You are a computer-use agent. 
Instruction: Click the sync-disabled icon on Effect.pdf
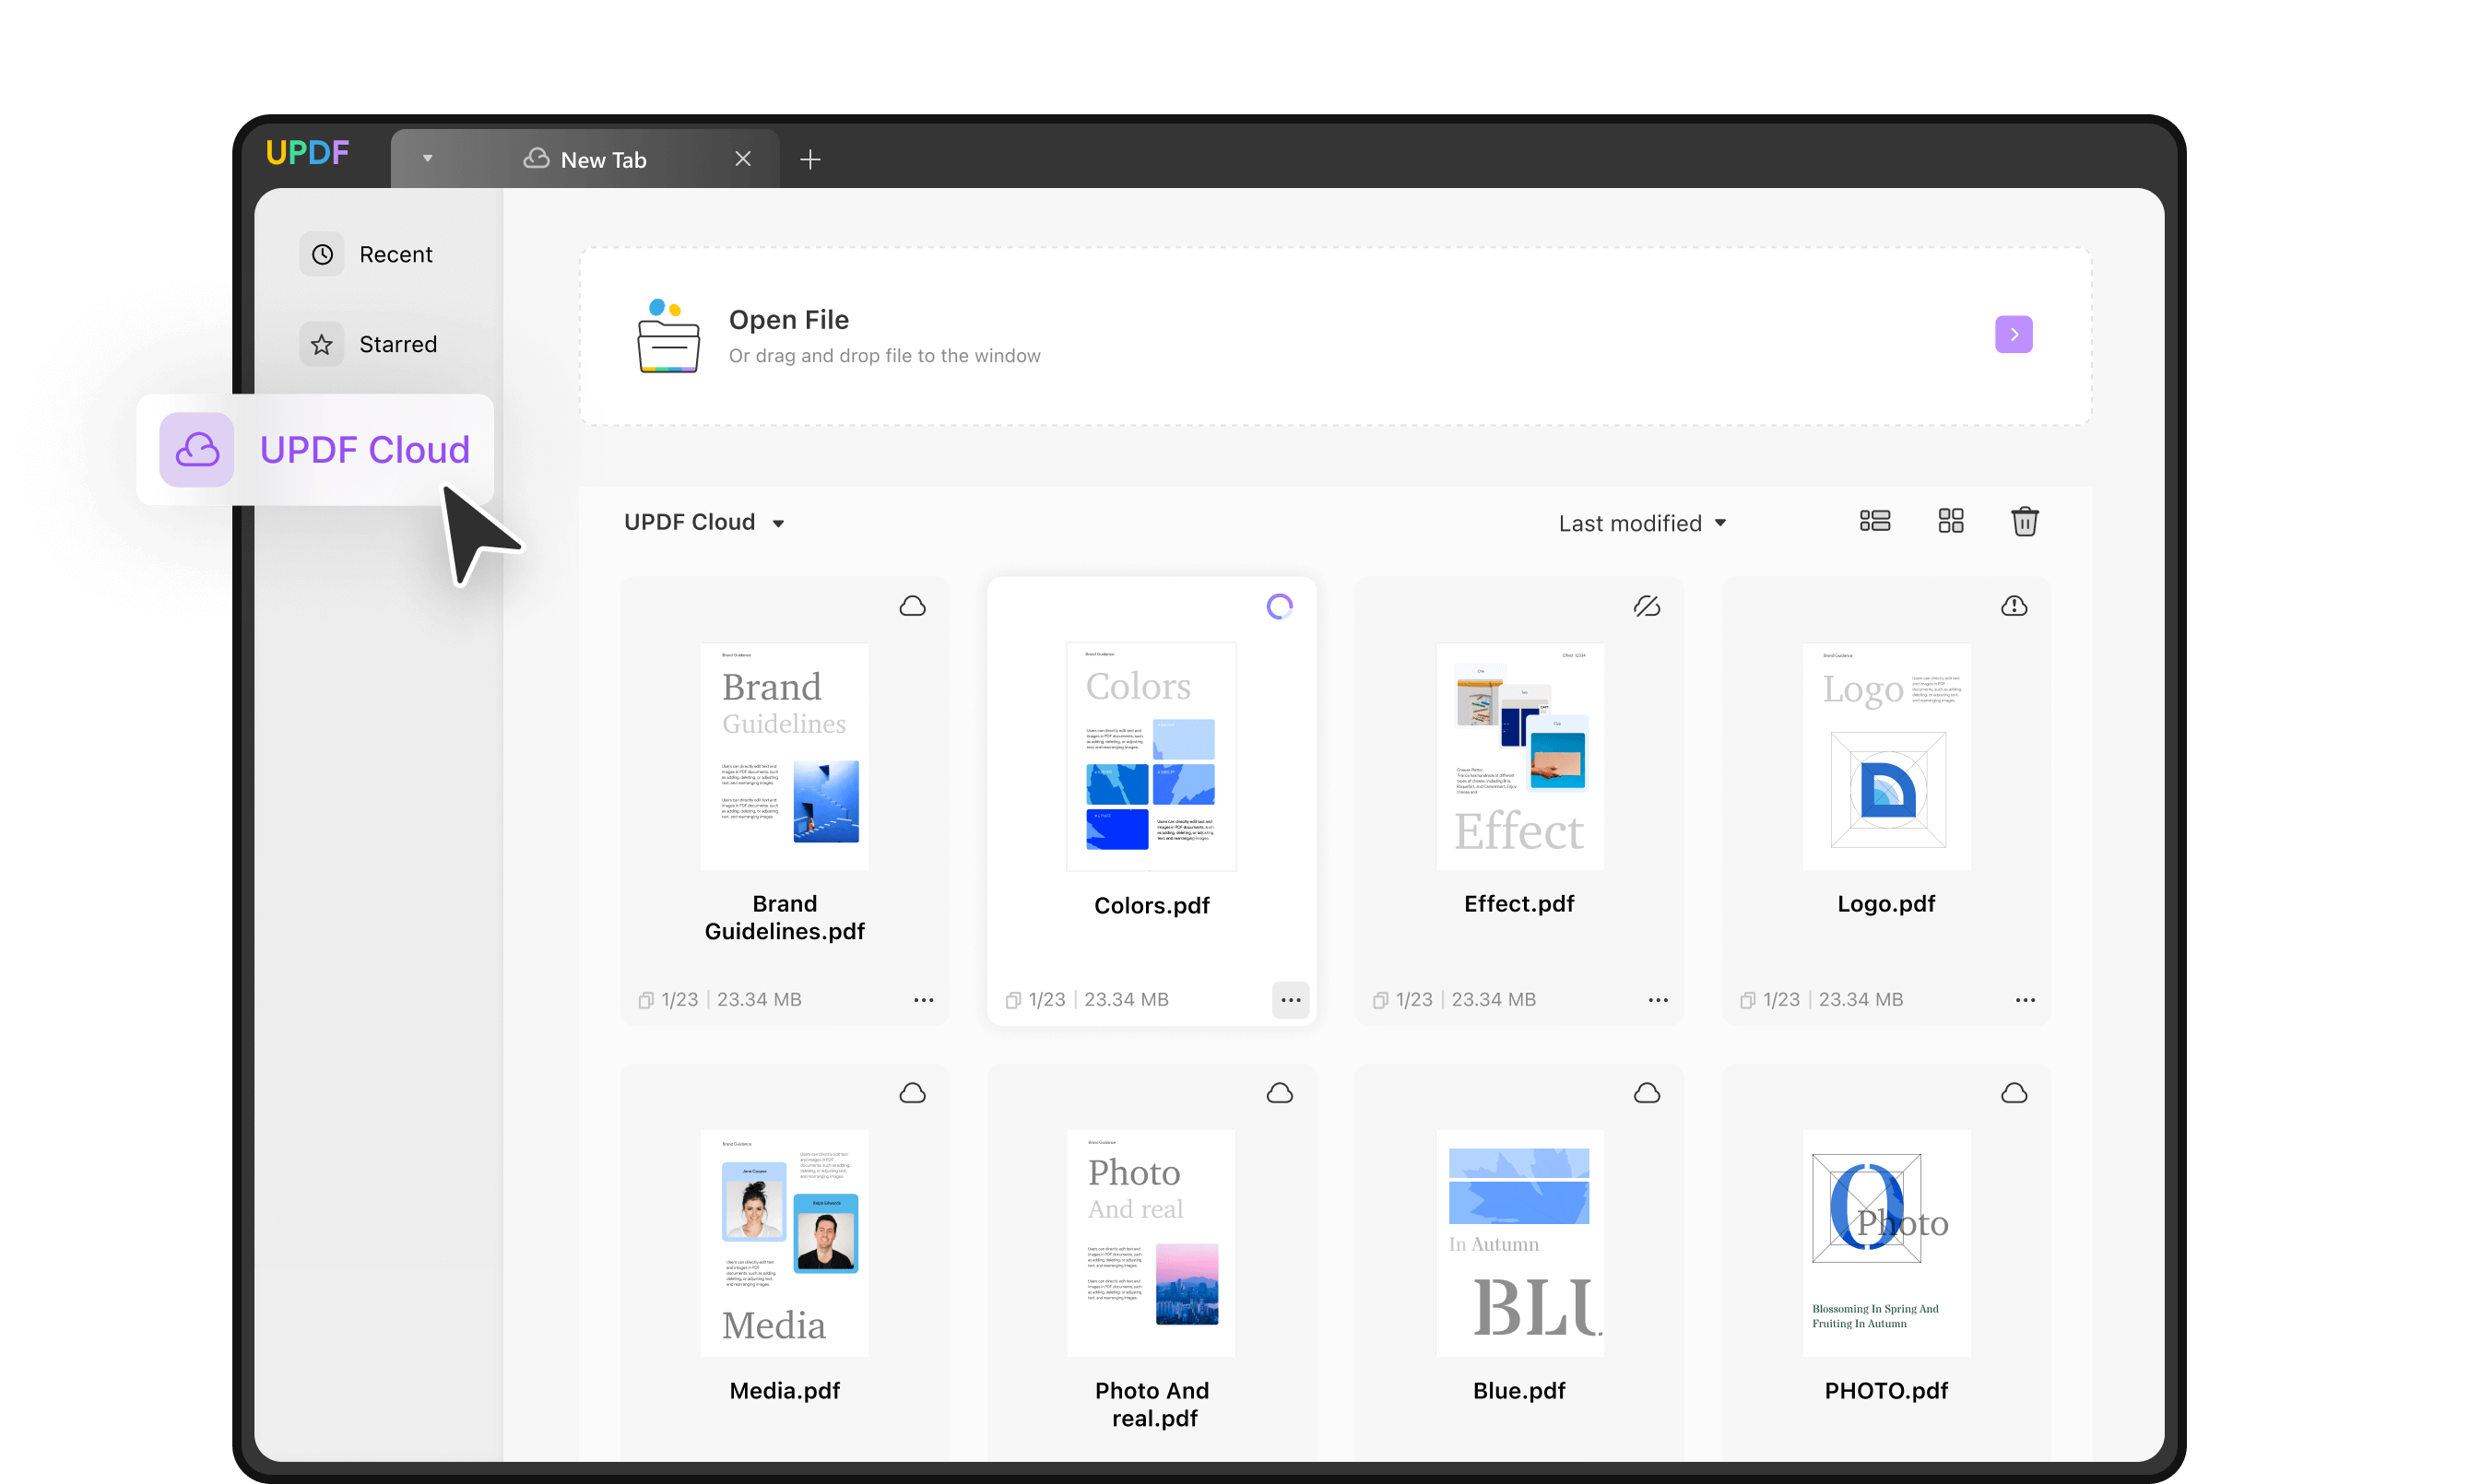[x=1646, y=606]
